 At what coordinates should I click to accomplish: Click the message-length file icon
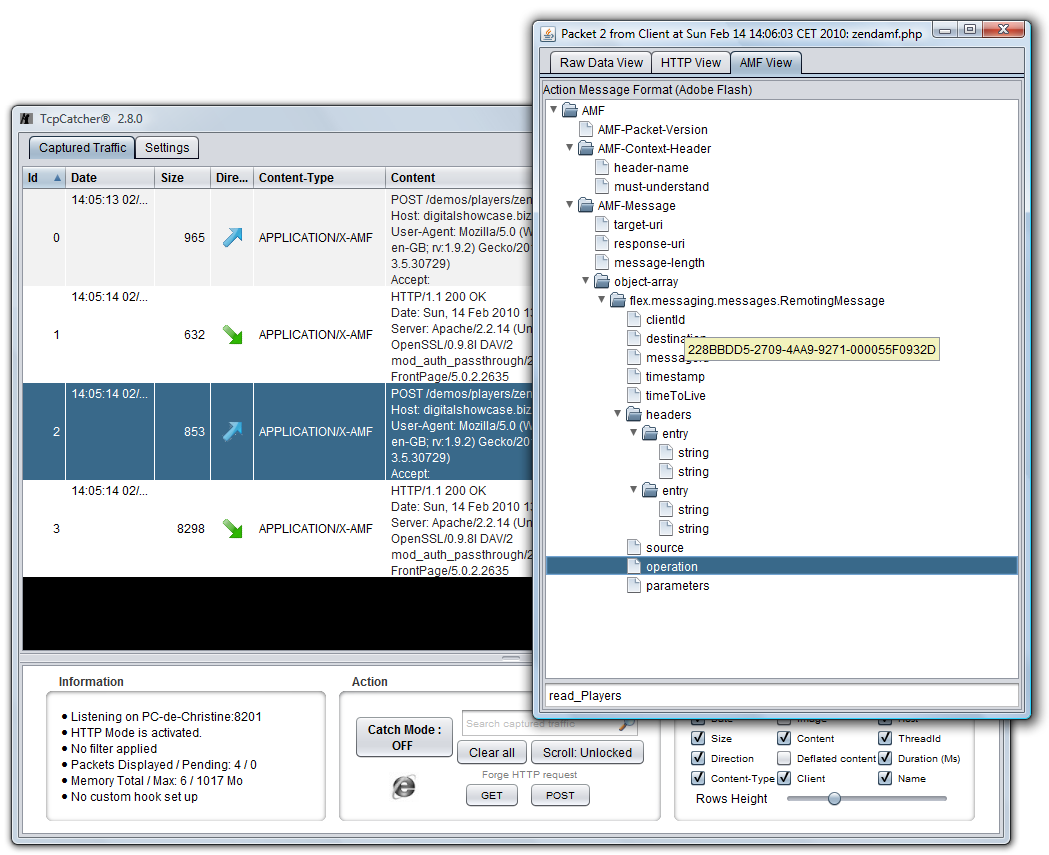click(x=602, y=262)
